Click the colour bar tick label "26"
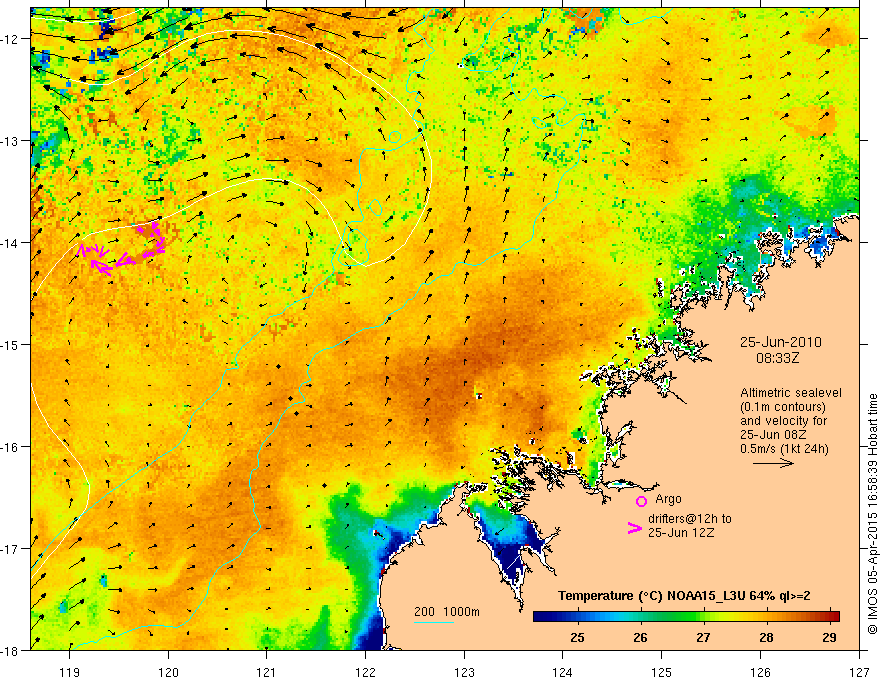The image size is (880, 680). (x=640, y=637)
